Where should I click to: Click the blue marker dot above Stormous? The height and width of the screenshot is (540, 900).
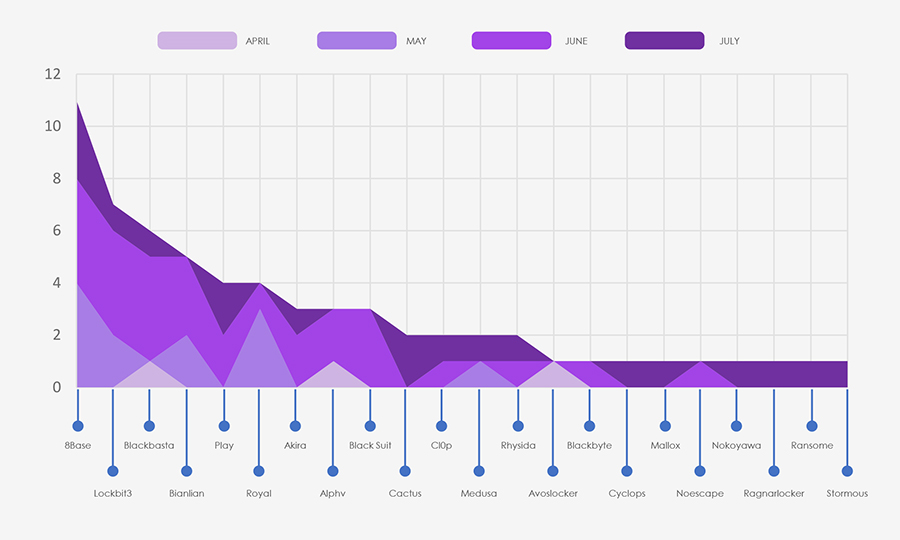click(x=847, y=471)
